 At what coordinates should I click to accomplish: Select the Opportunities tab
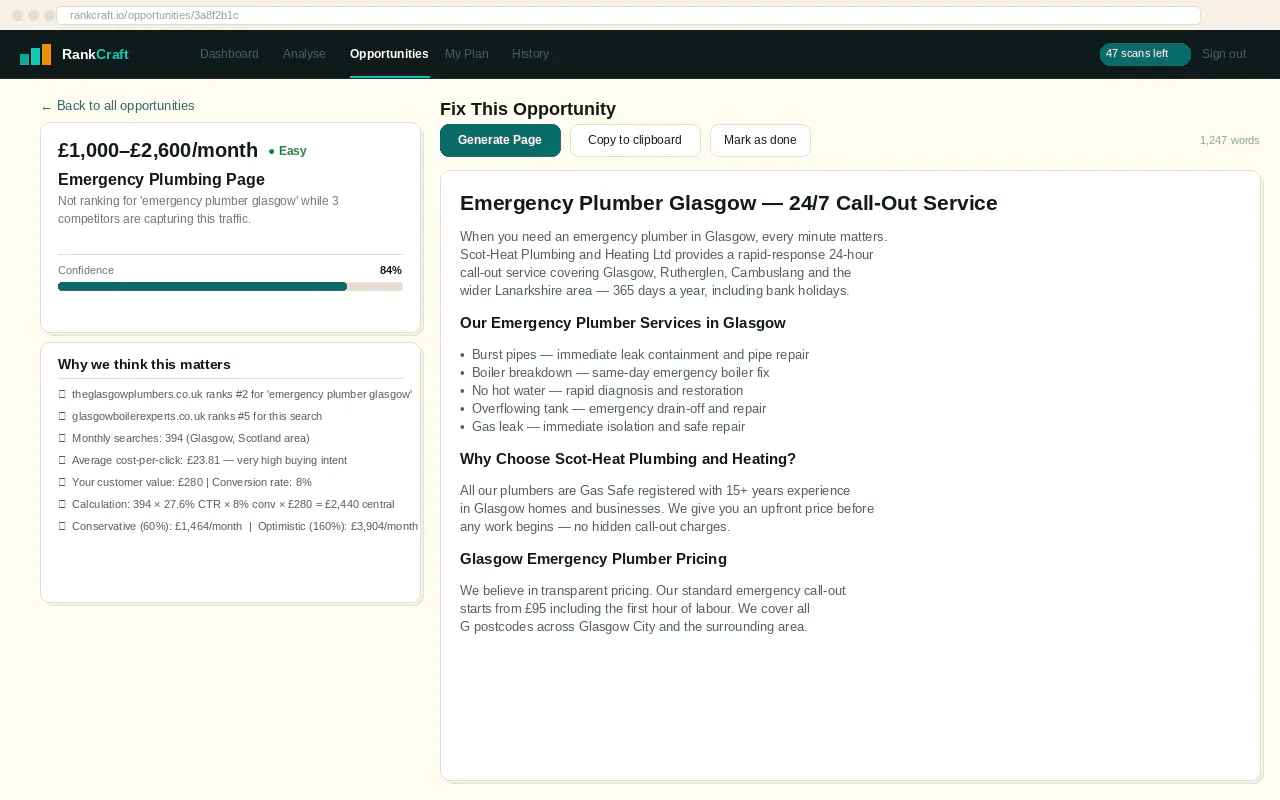click(389, 54)
